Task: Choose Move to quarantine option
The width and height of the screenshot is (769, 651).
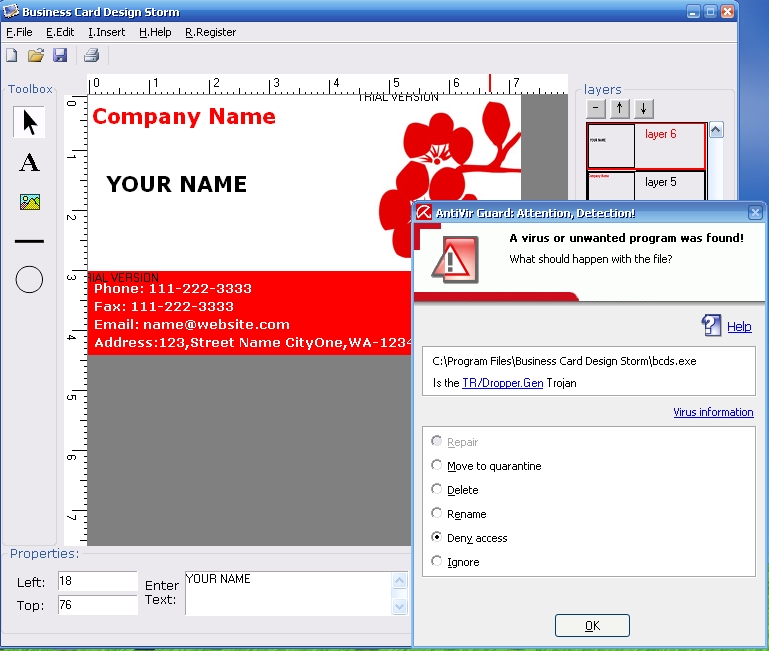Action: pyautogui.click(x=436, y=465)
